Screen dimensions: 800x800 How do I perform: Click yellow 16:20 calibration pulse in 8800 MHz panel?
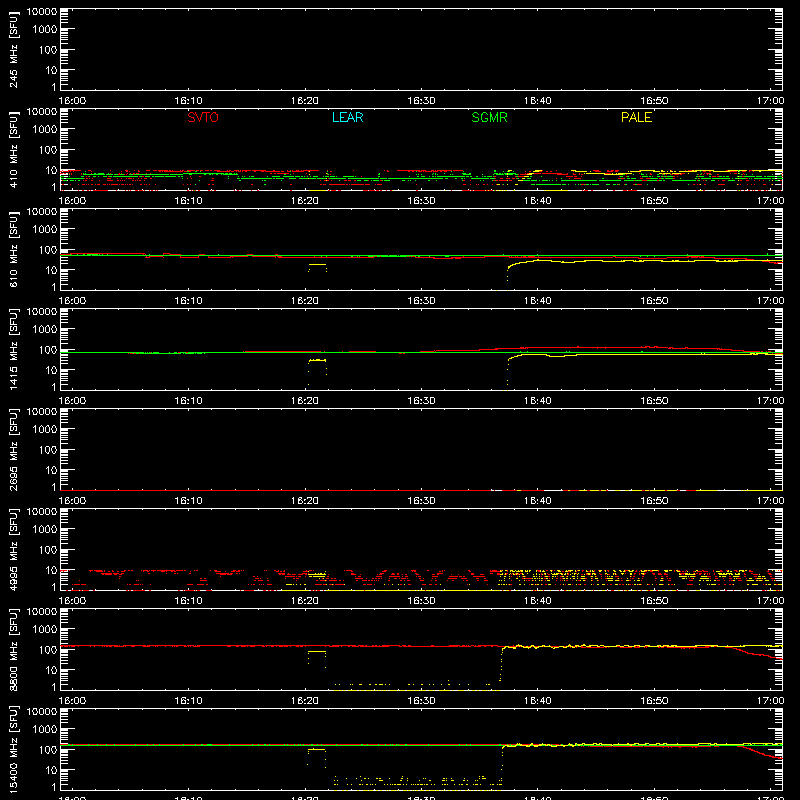[x=317, y=657]
